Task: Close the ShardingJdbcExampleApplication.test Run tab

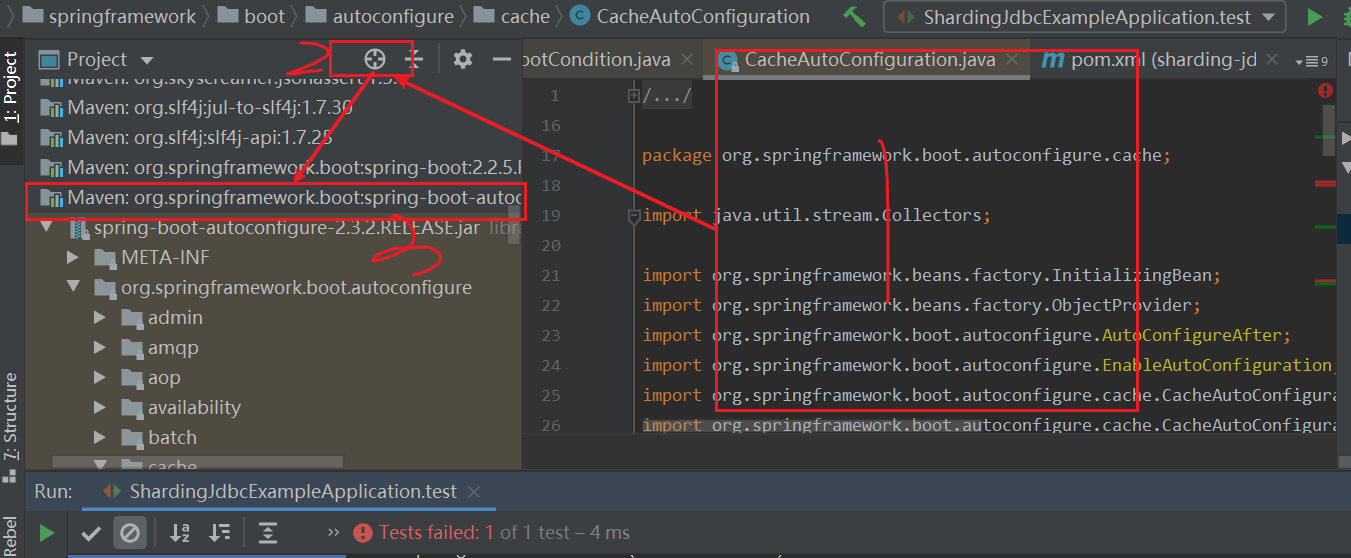Action: click(474, 492)
